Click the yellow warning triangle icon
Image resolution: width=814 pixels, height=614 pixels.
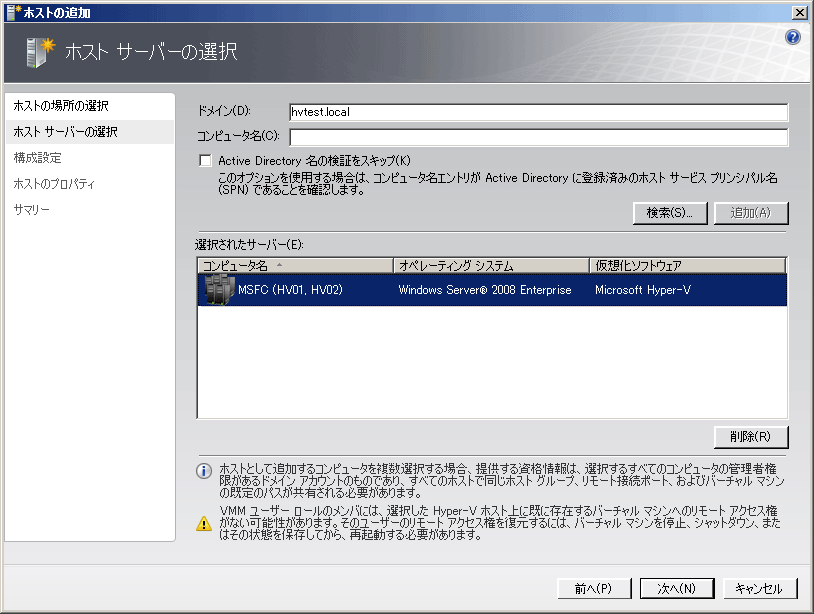(x=204, y=523)
